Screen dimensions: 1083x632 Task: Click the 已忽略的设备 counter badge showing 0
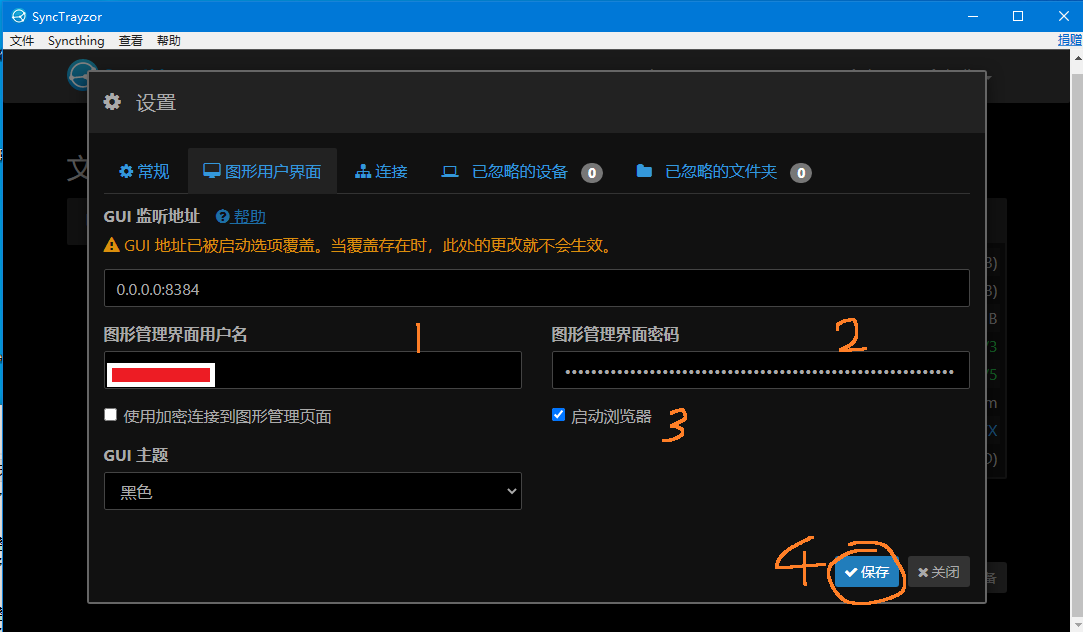coord(592,172)
